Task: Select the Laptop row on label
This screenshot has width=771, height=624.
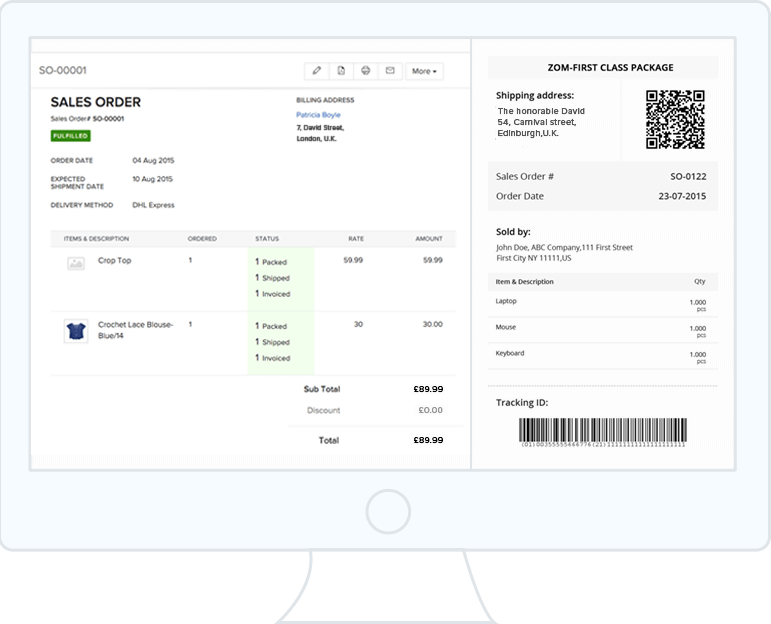Action: [603, 304]
